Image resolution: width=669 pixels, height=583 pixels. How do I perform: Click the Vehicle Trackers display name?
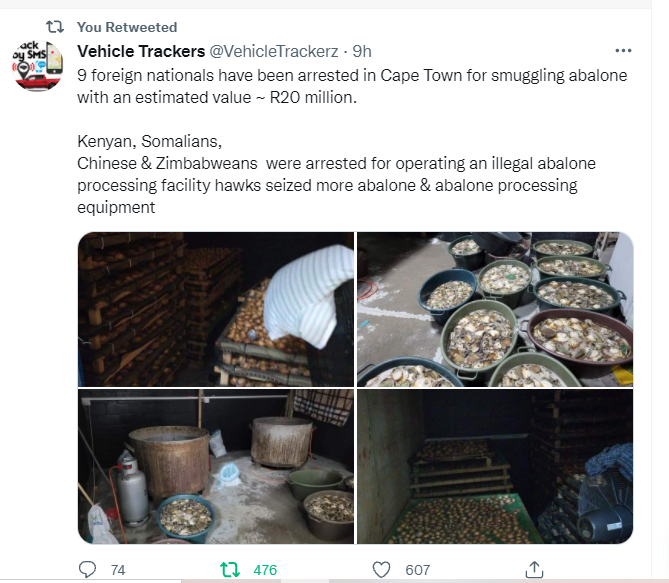point(141,51)
